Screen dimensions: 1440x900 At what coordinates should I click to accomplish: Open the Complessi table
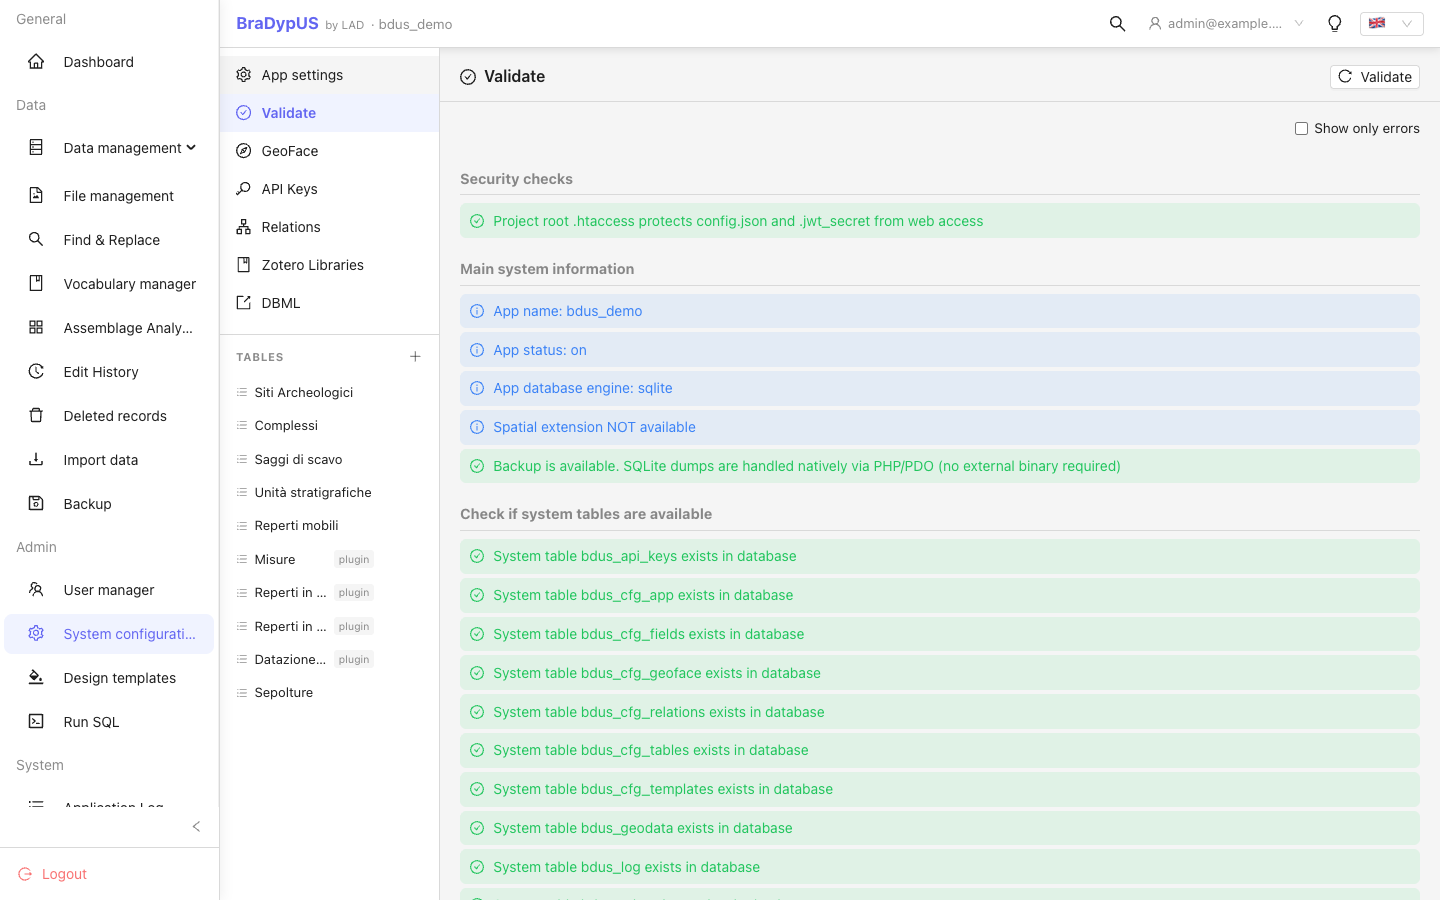(x=329, y=425)
